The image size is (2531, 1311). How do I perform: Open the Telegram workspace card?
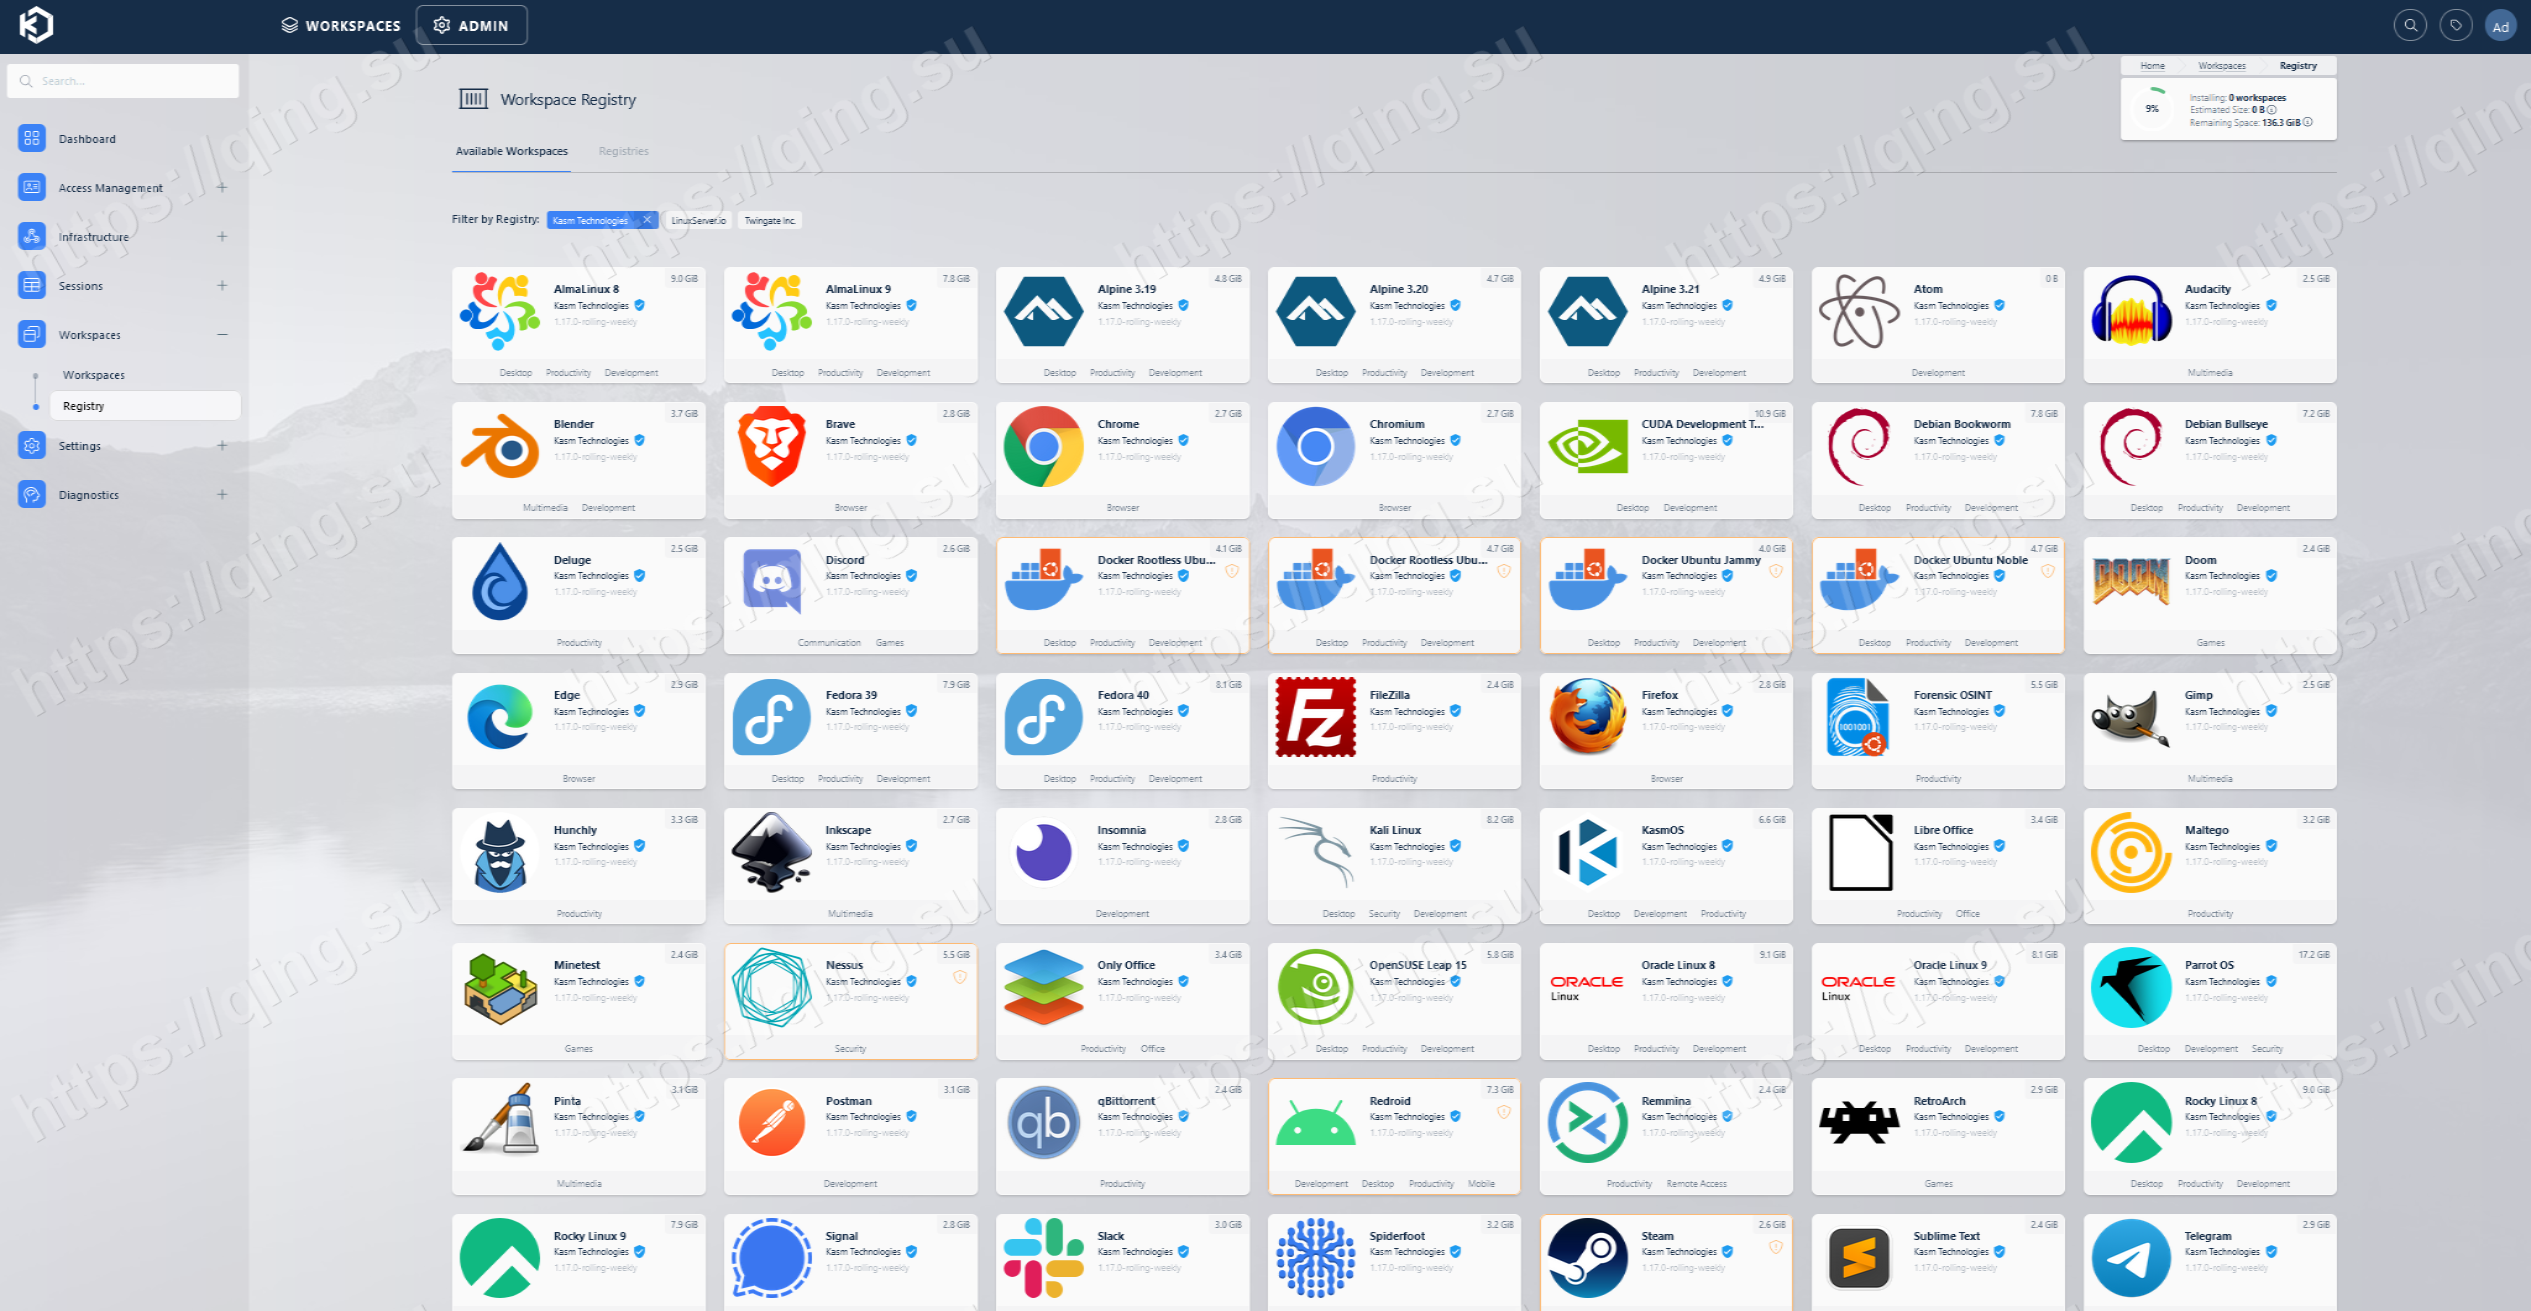[x=2210, y=1262]
